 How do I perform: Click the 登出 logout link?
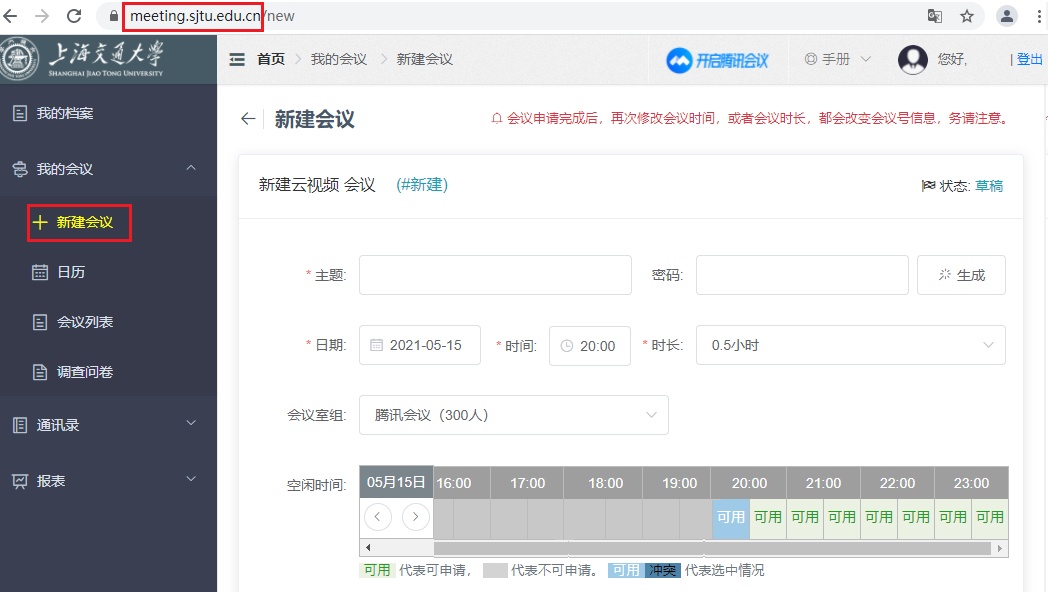coord(1029,60)
